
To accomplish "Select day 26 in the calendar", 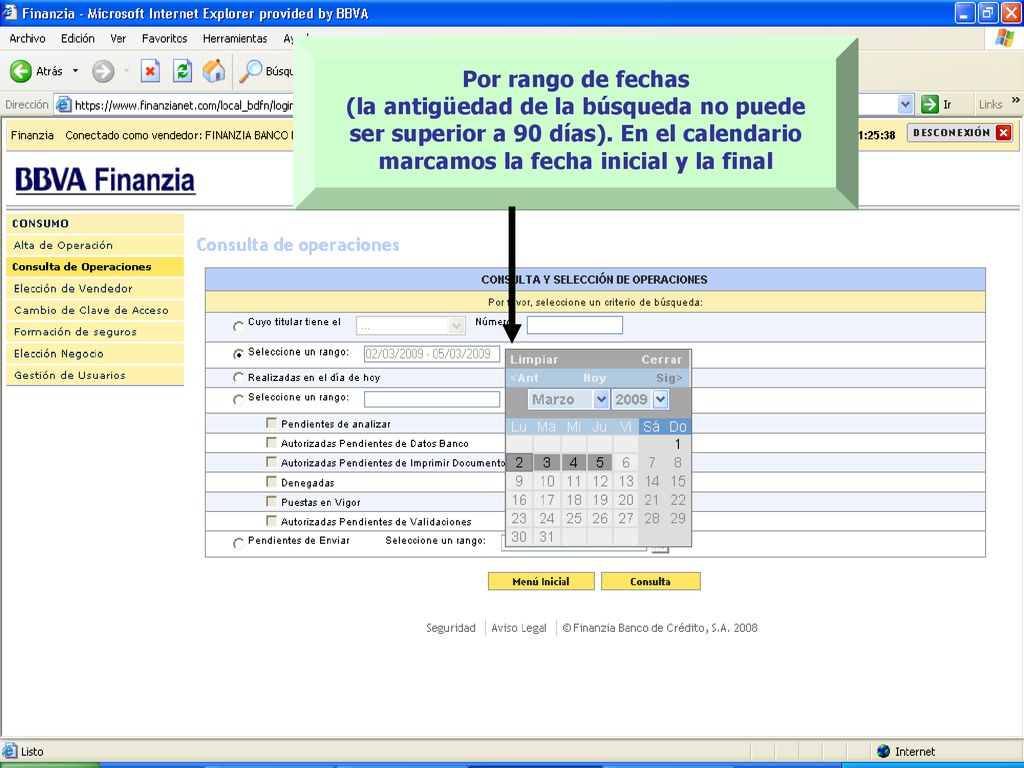I will click(600, 519).
